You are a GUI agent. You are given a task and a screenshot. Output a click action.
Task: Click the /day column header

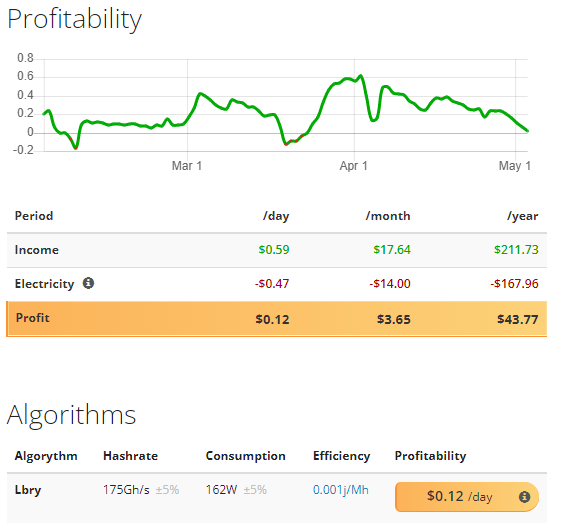[276, 216]
